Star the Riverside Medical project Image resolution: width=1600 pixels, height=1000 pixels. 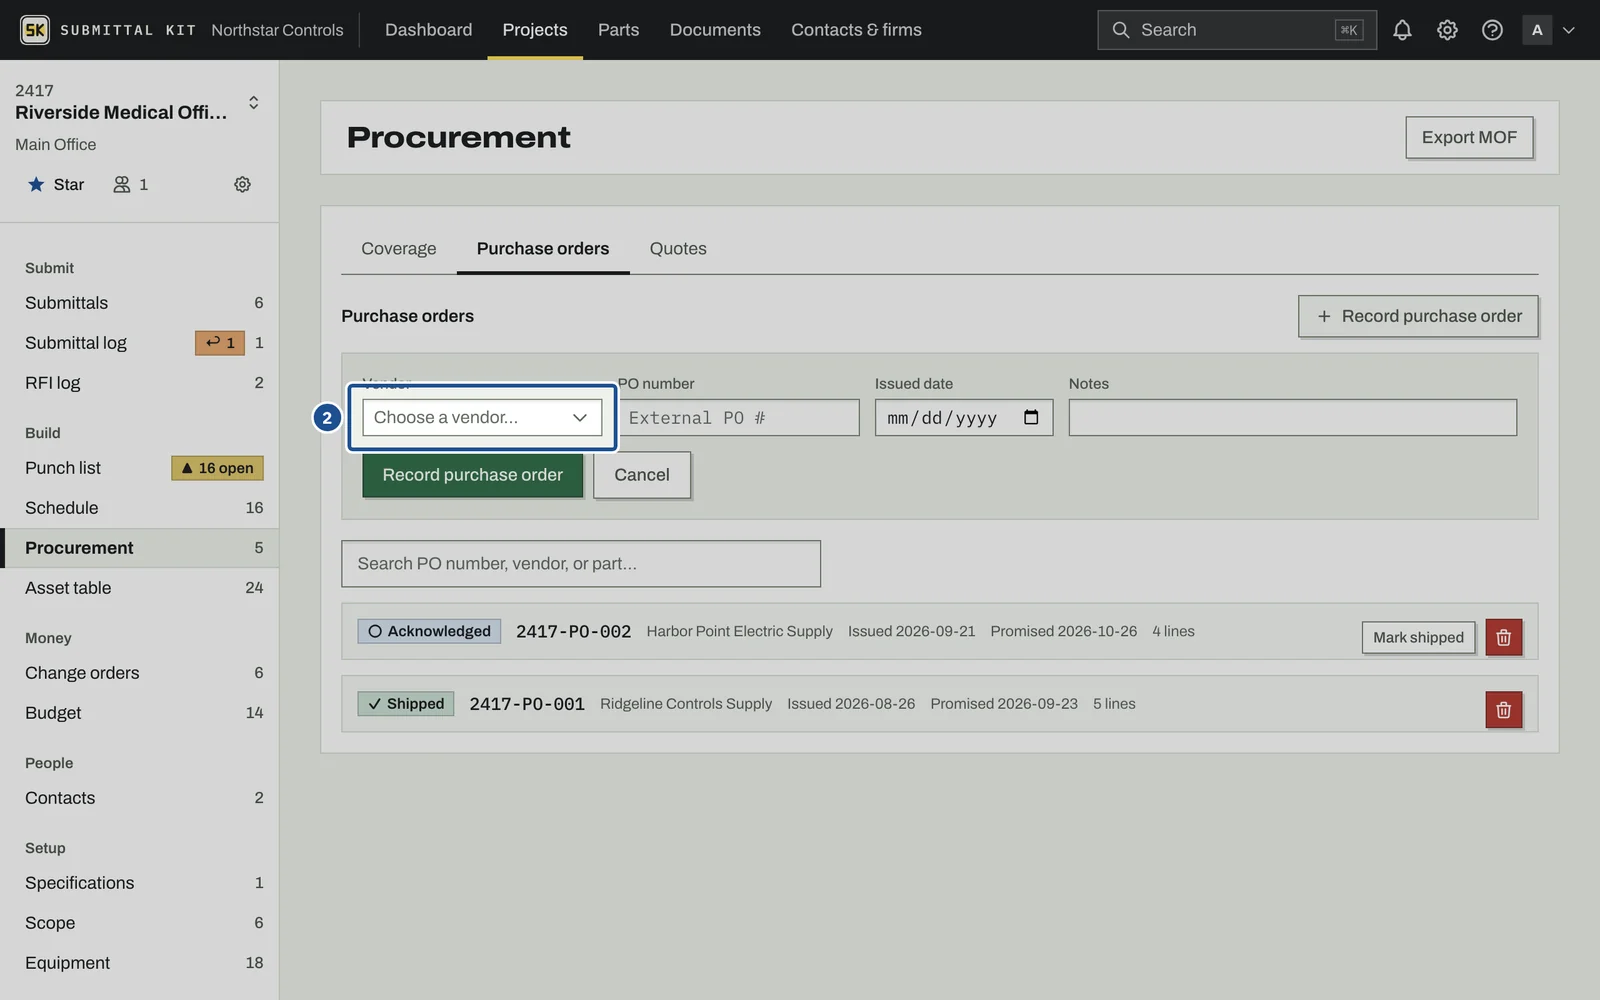click(x=56, y=184)
